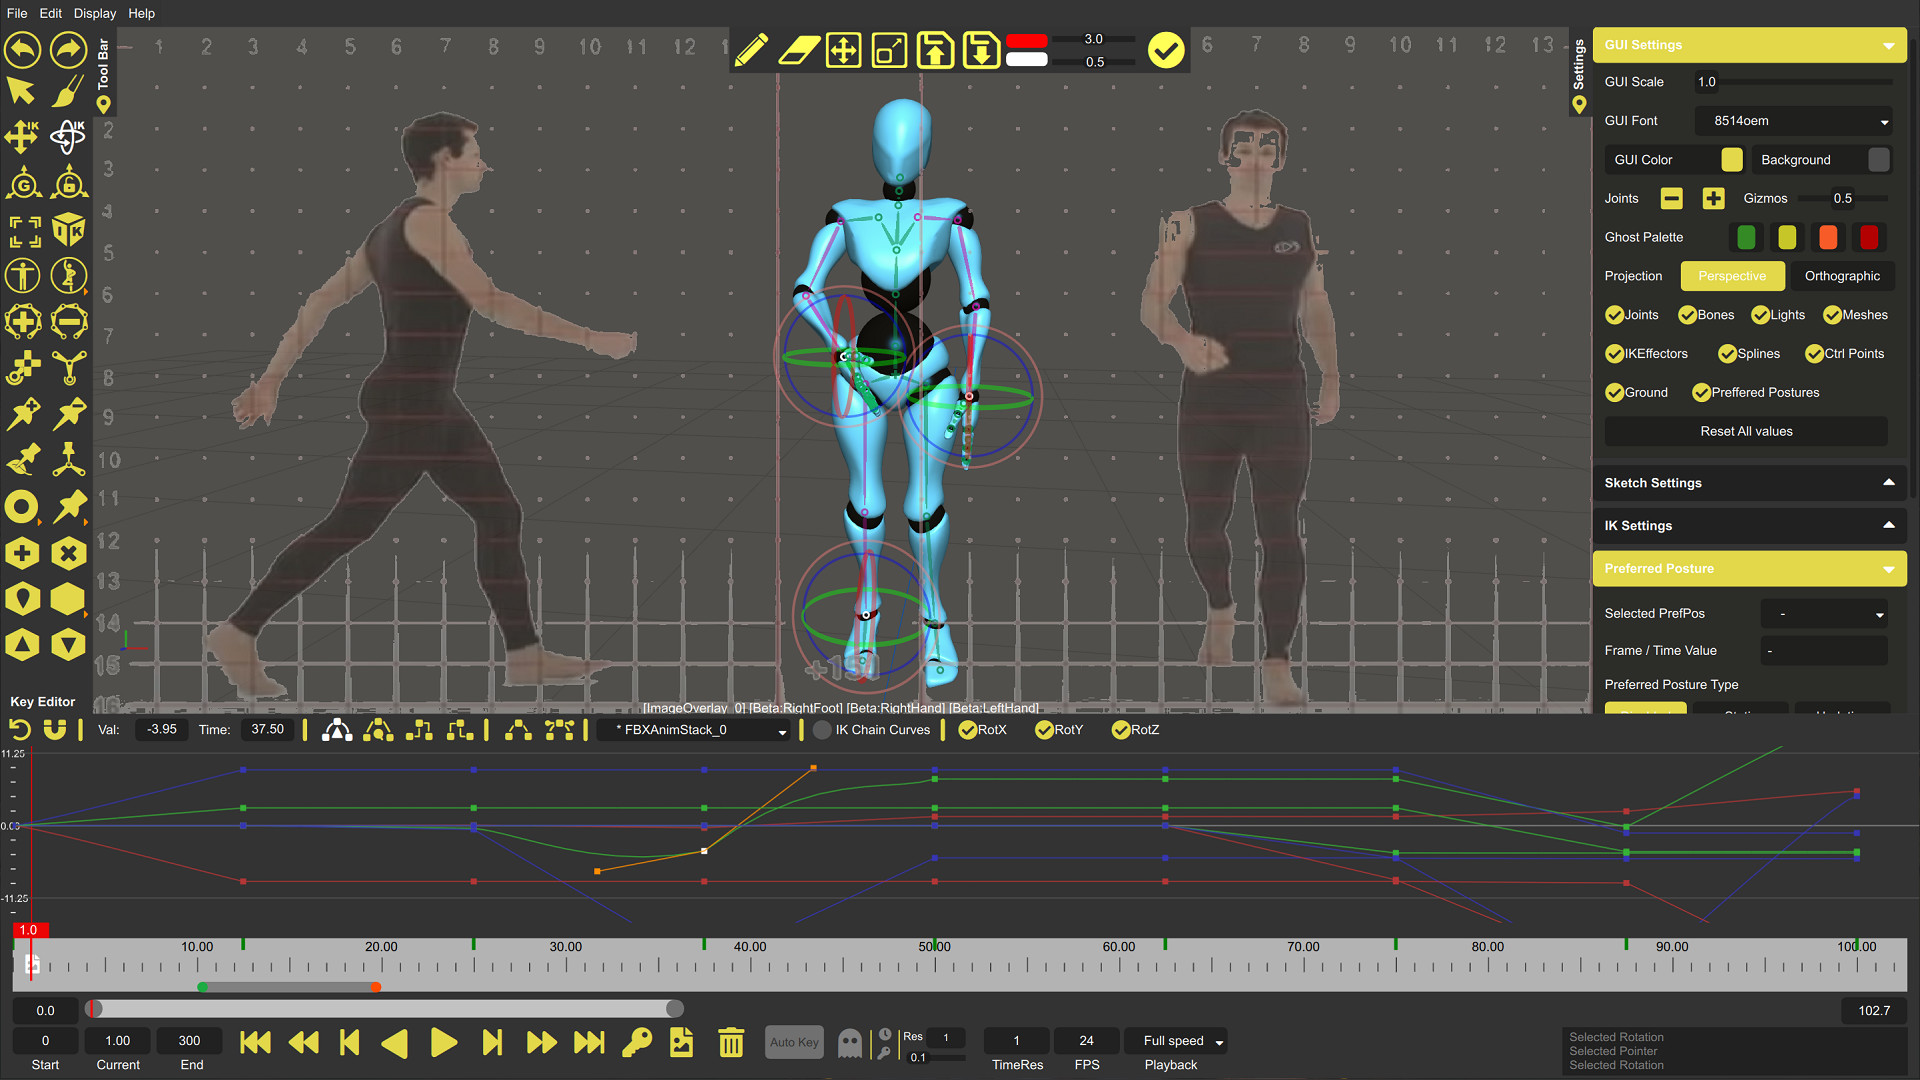The height and width of the screenshot is (1080, 1920).
Task: Open the GUI Font dropdown
Action: pyautogui.click(x=1793, y=121)
